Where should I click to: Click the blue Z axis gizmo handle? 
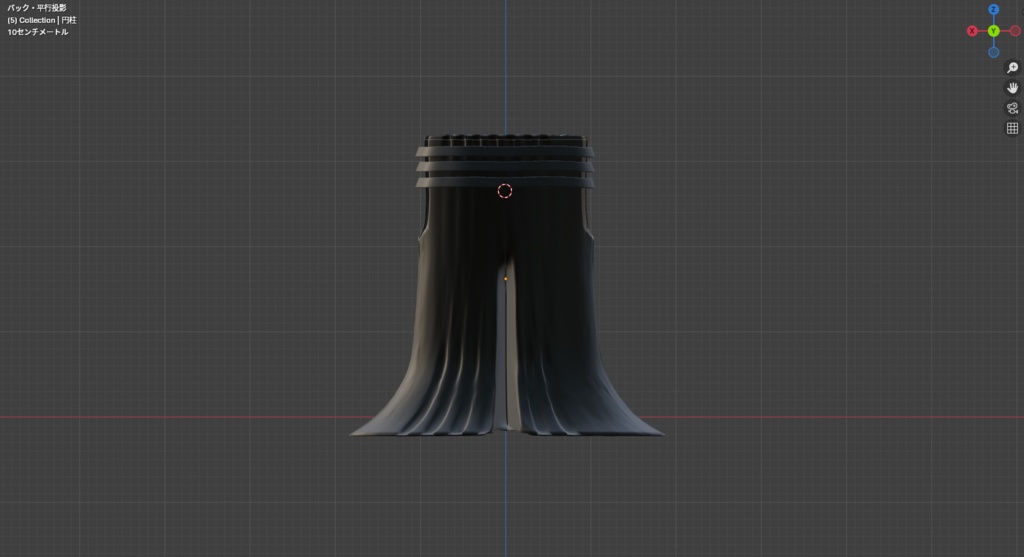point(993,10)
